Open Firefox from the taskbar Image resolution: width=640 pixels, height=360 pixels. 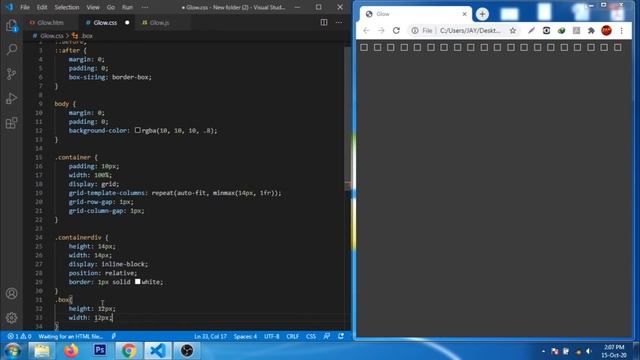(71, 351)
